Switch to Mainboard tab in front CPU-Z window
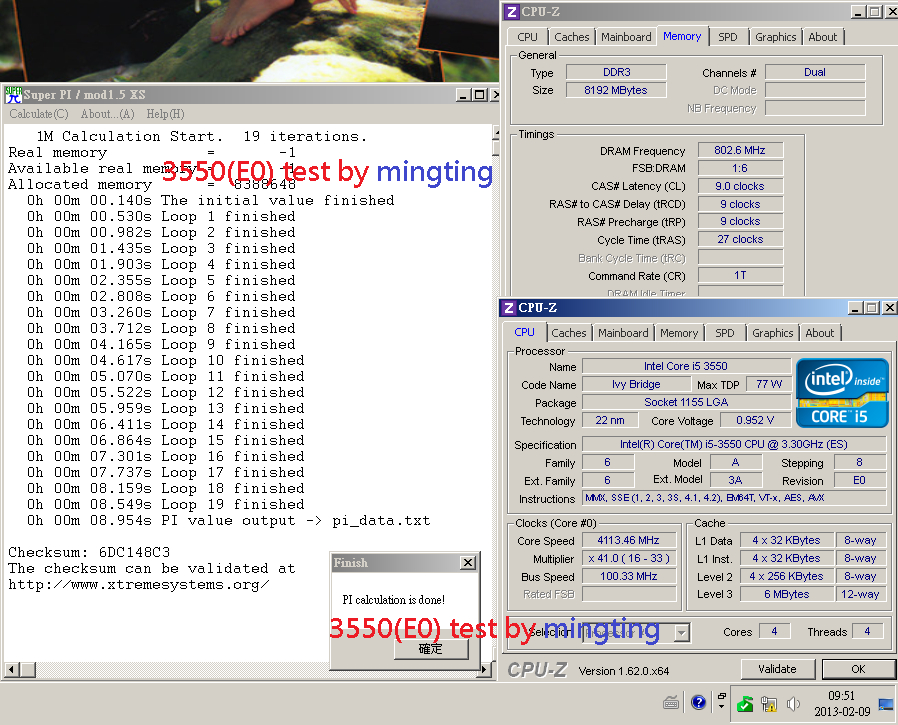This screenshot has width=898, height=725. pos(623,333)
